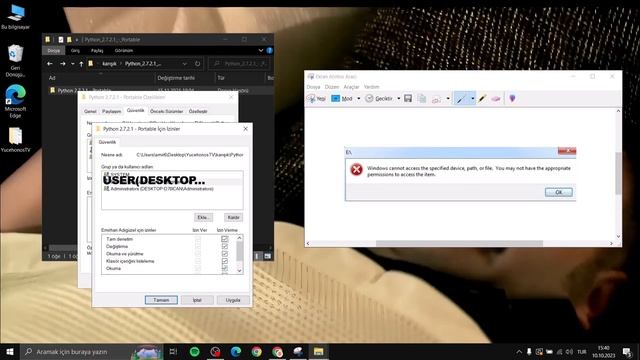
Task: Click OK in the captured error dialog
Action: click(x=558, y=192)
